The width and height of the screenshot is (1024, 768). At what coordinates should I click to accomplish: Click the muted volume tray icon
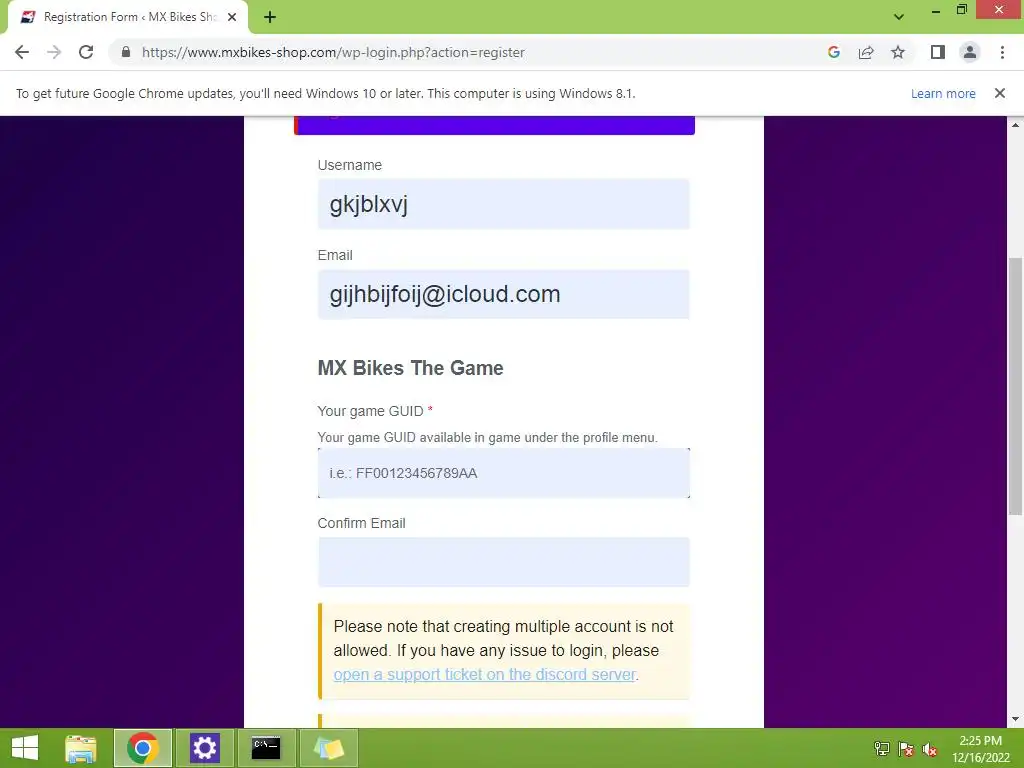(930, 748)
